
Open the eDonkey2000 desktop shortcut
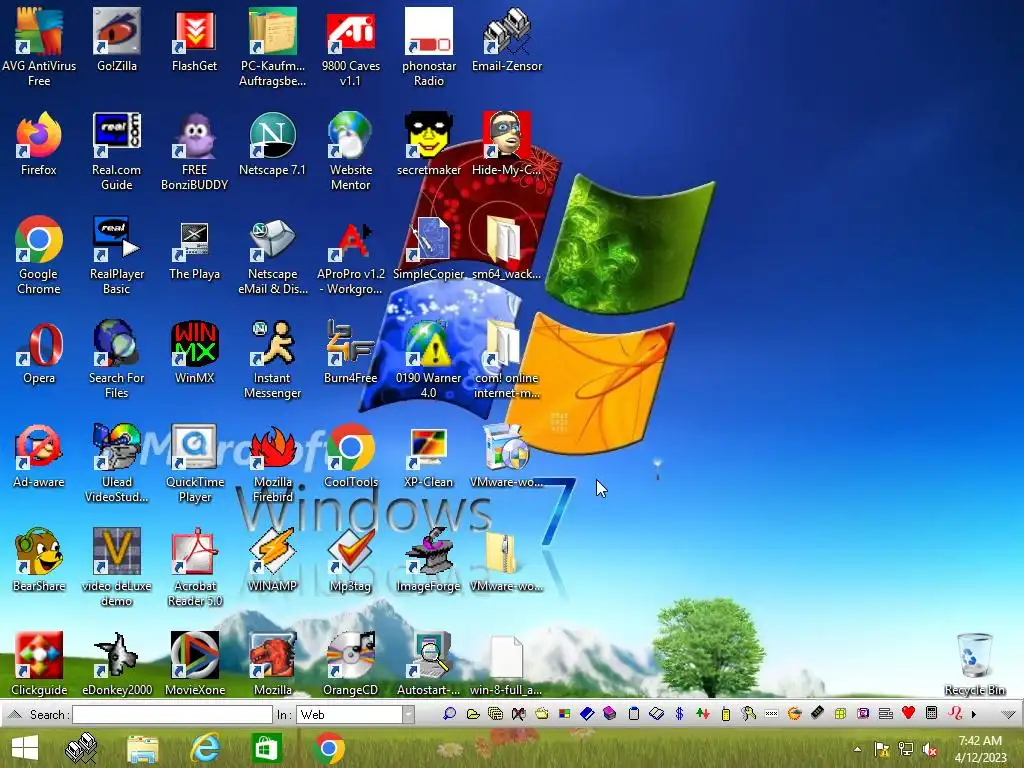117,664
